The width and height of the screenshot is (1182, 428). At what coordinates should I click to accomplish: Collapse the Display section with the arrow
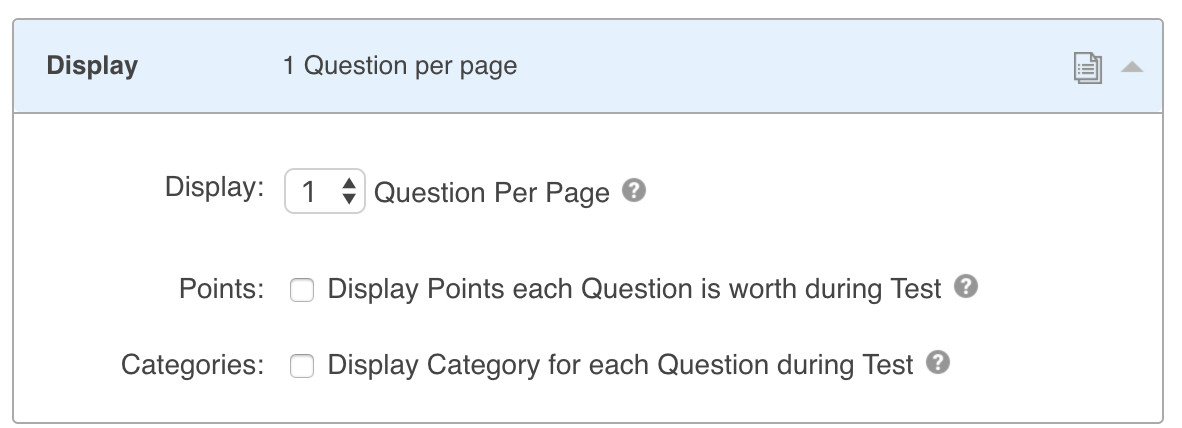pyautogui.click(x=1132, y=67)
